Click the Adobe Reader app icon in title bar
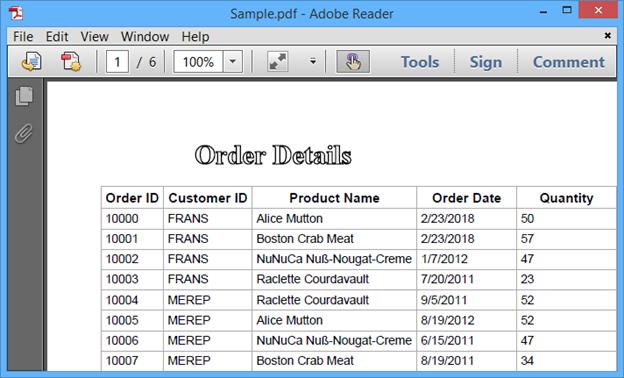Image resolution: width=624 pixels, height=378 pixels. pos(16,14)
